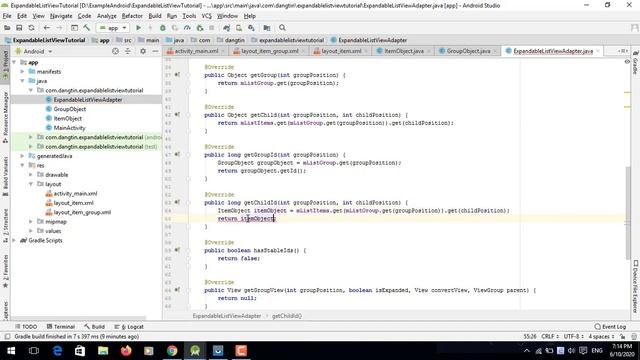Open the AVD Manager icon
Image resolution: width=640 pixels, height=360 pixels.
tap(239, 28)
